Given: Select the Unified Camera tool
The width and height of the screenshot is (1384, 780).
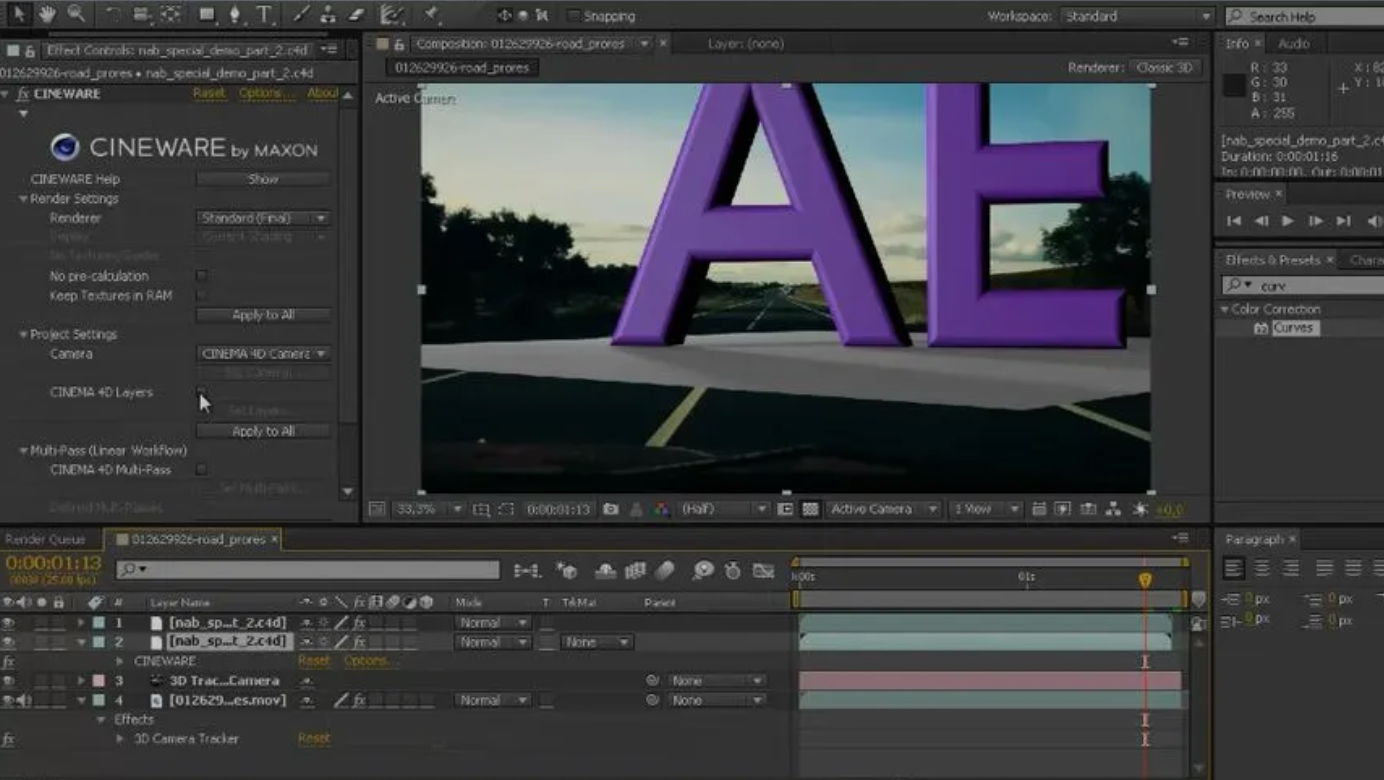Looking at the screenshot, I should (141, 15).
